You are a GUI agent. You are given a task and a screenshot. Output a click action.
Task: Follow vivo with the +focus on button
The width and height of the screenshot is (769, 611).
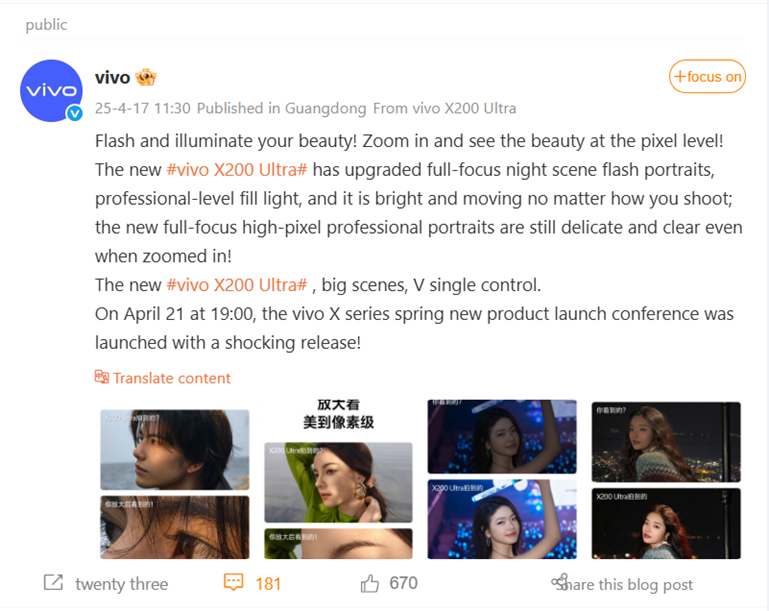(707, 76)
